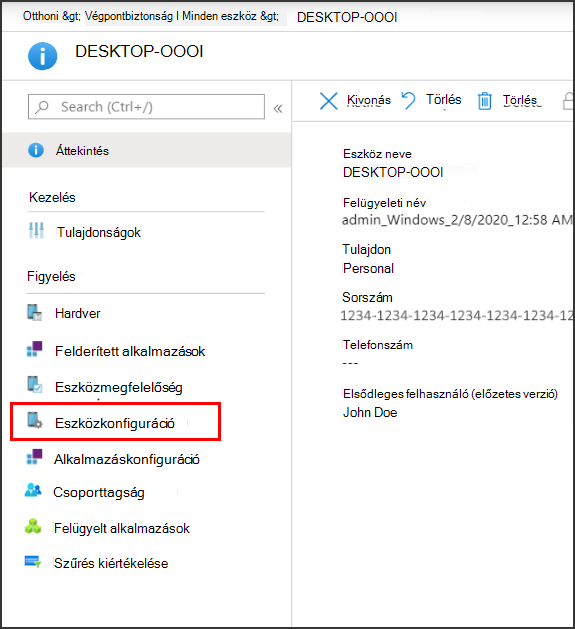Click the Otthoni breadcrumb link
The image size is (575, 629).
pos(41,16)
